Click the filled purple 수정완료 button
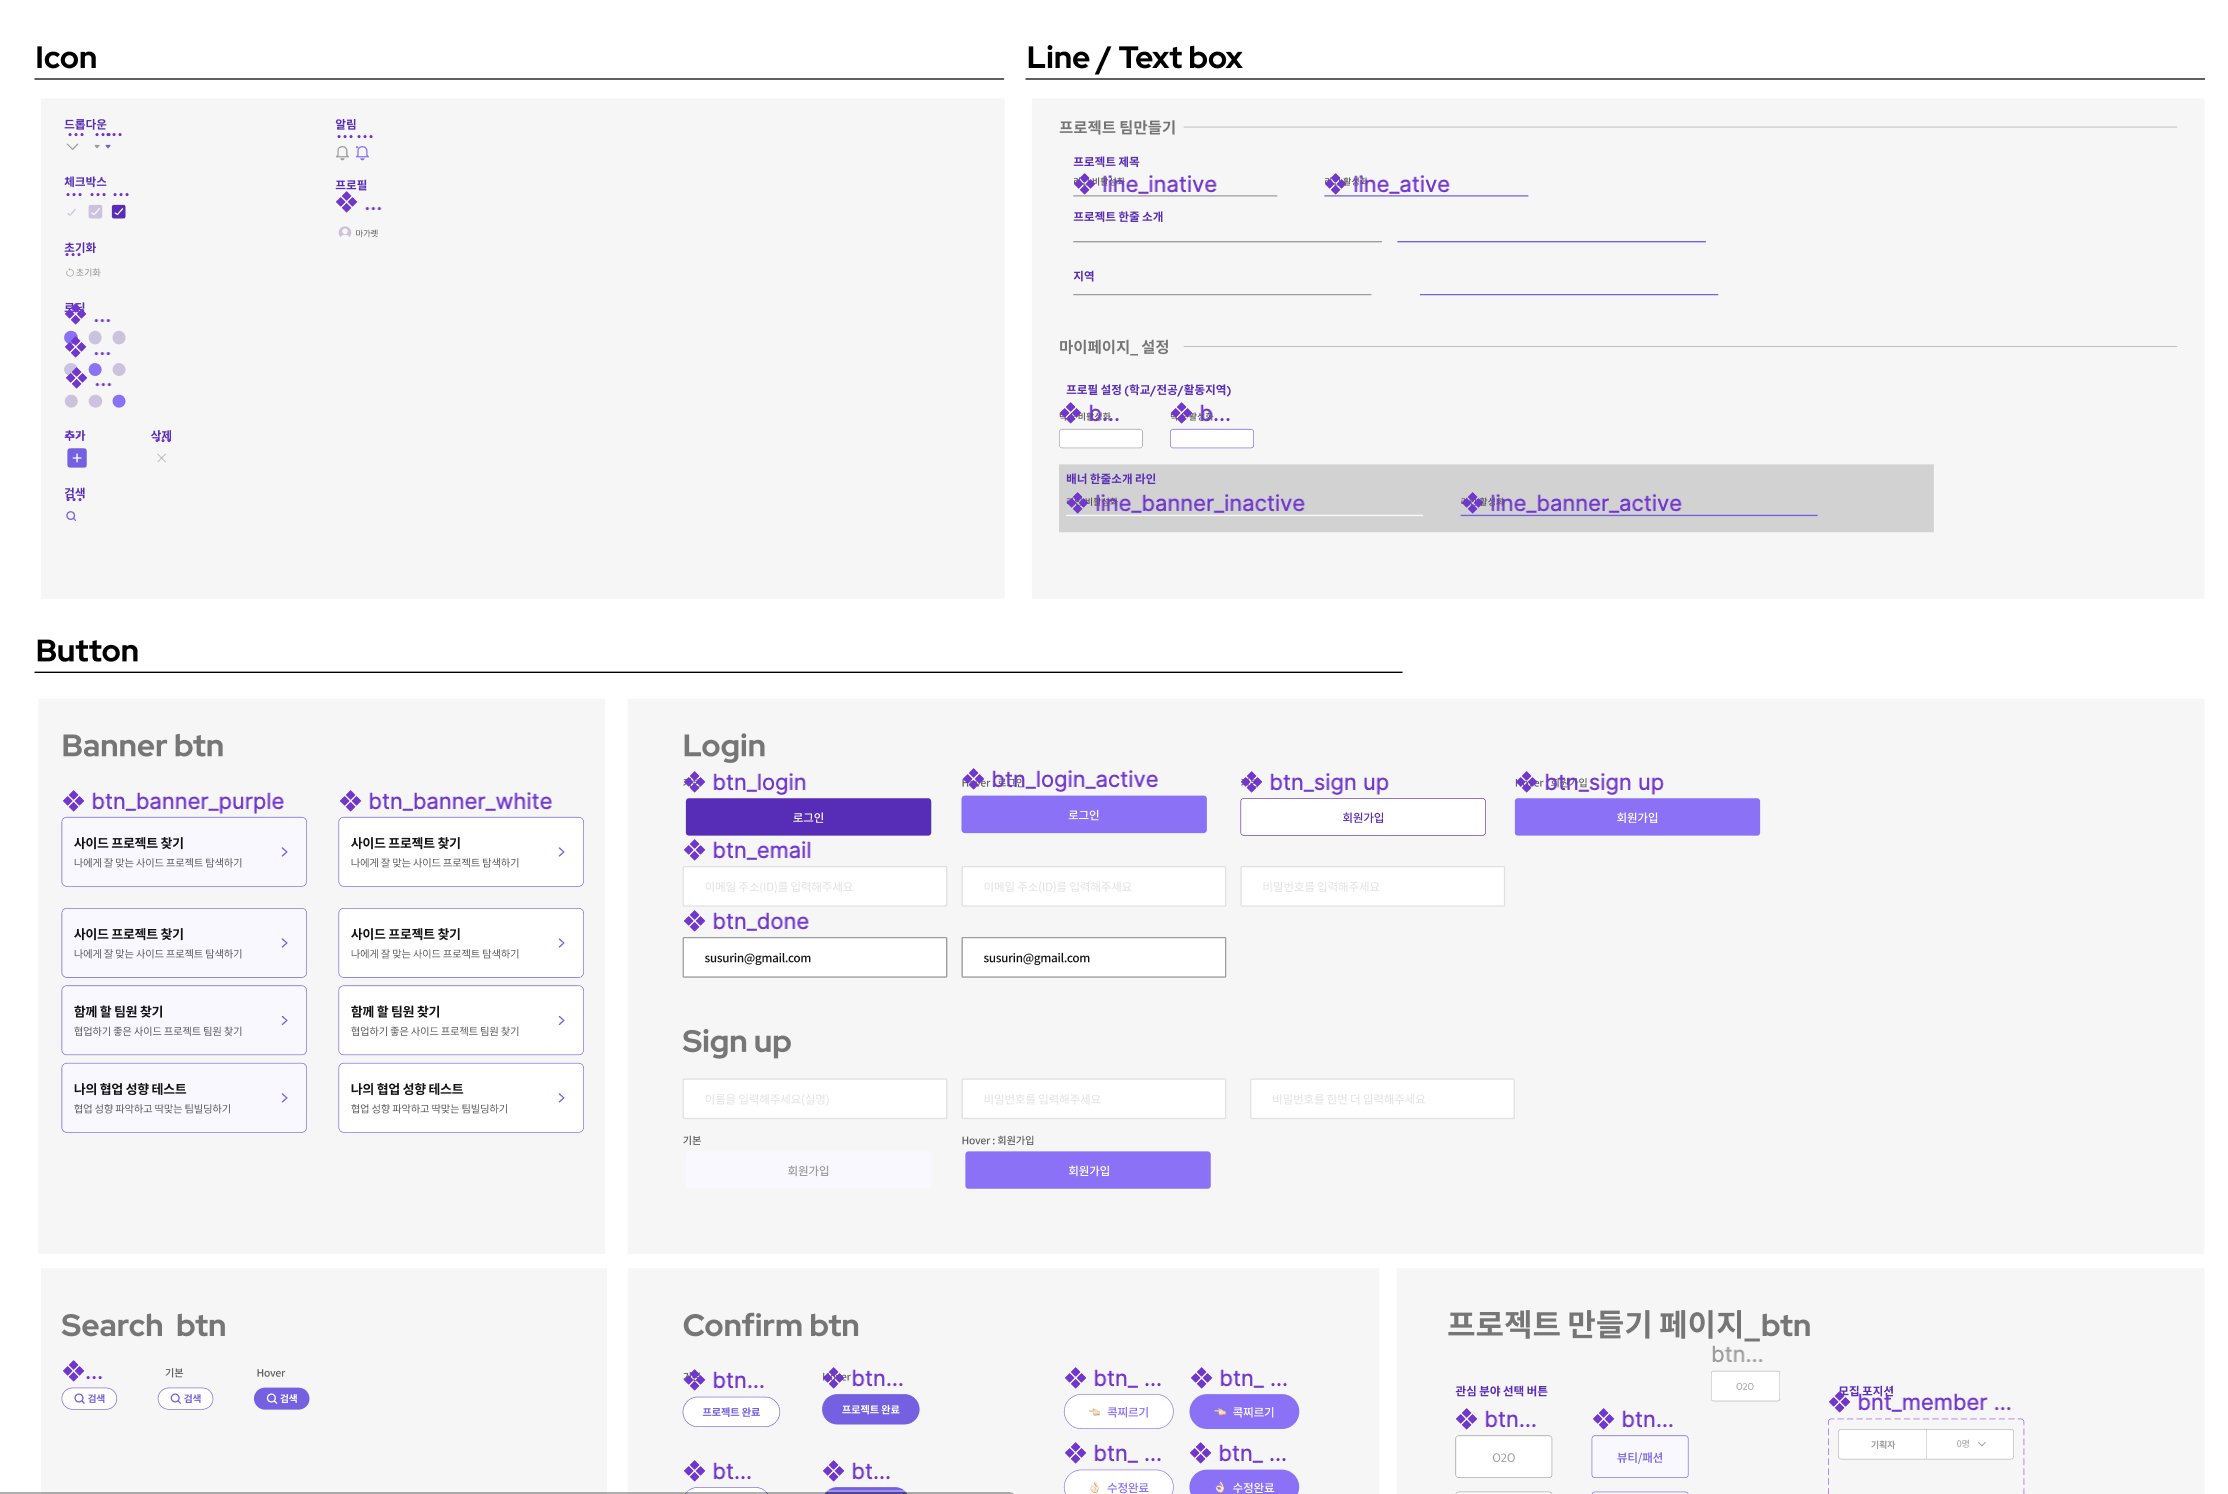The width and height of the screenshot is (2228, 1494). 1244,1482
